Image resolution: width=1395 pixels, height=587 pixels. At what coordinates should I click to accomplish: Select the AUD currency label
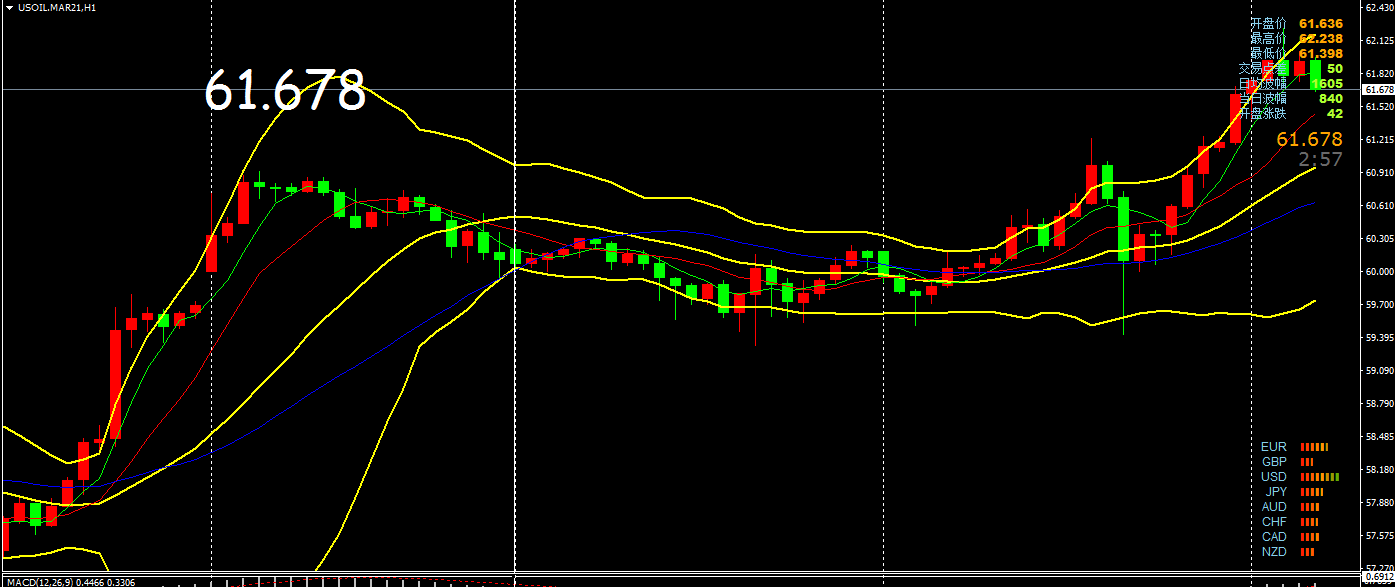(x=1274, y=507)
